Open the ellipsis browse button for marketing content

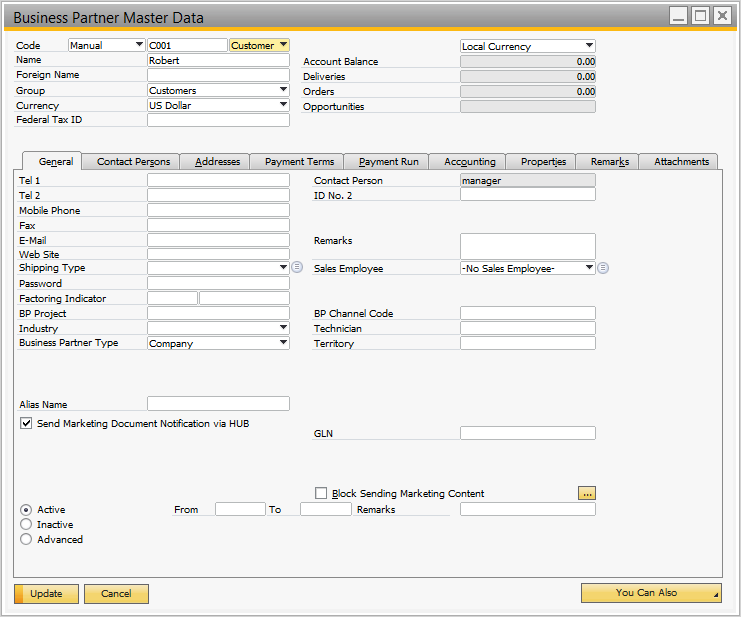(587, 493)
